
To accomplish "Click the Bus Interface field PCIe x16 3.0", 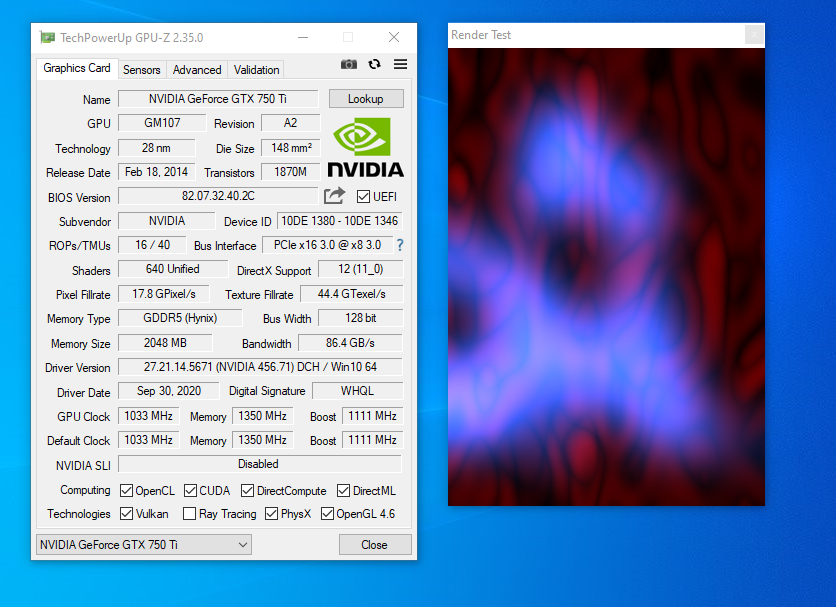I will coord(327,245).
